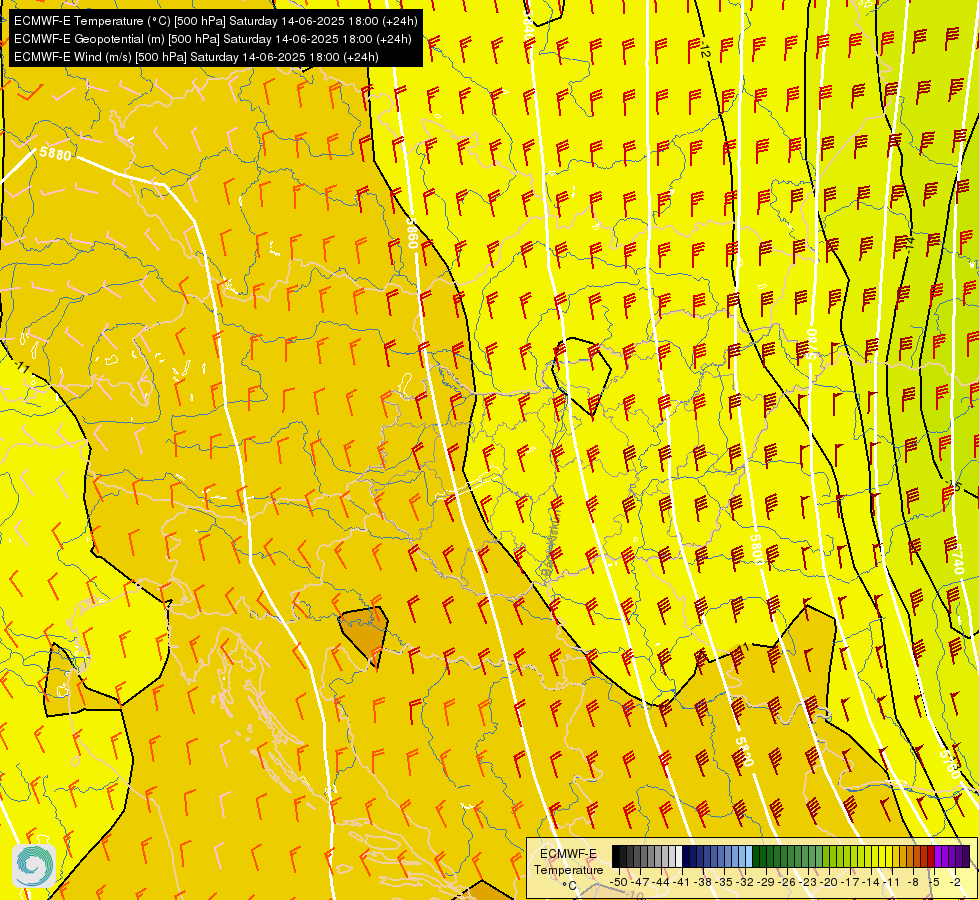Click the 5800 geopotential contour label
This screenshot has width=979, height=900.
(756, 549)
